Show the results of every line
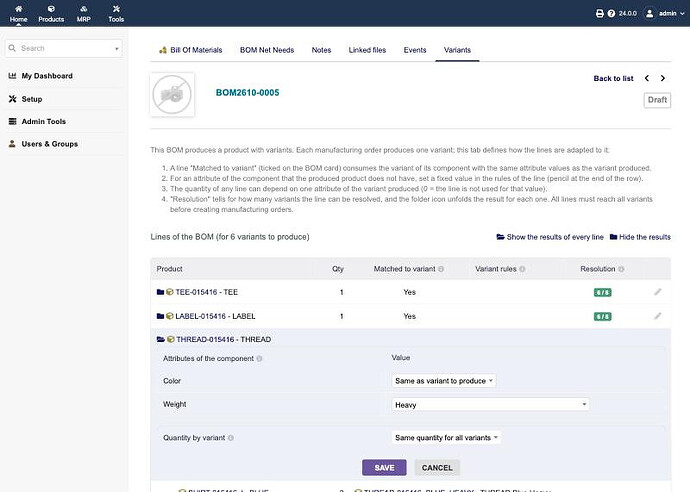Viewport: 690px width, 492px height. click(x=550, y=237)
